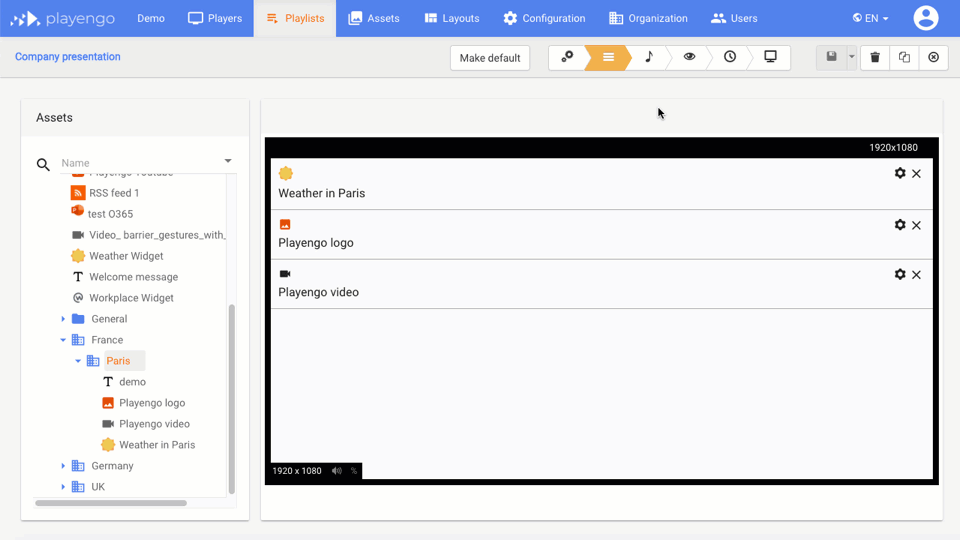Select the Weather Widget asset
Screen dimensions: 960x540
point(117,256)
